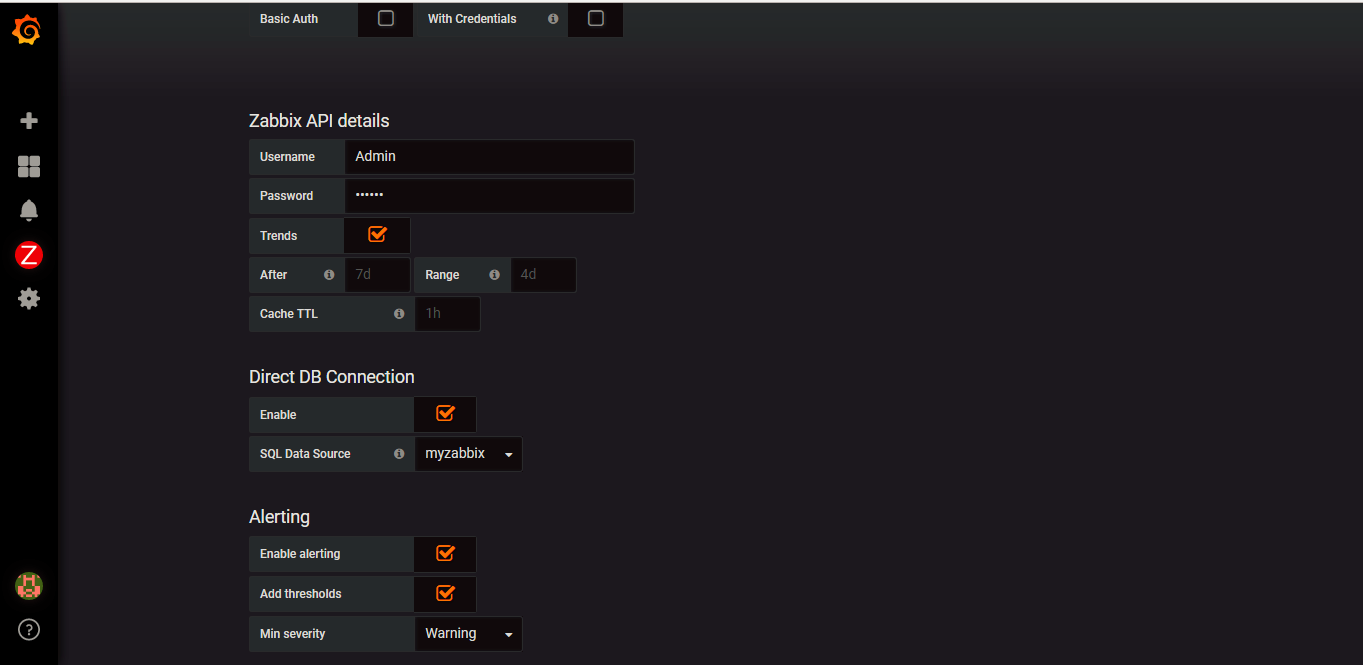Click the After field info icon

tap(329, 275)
